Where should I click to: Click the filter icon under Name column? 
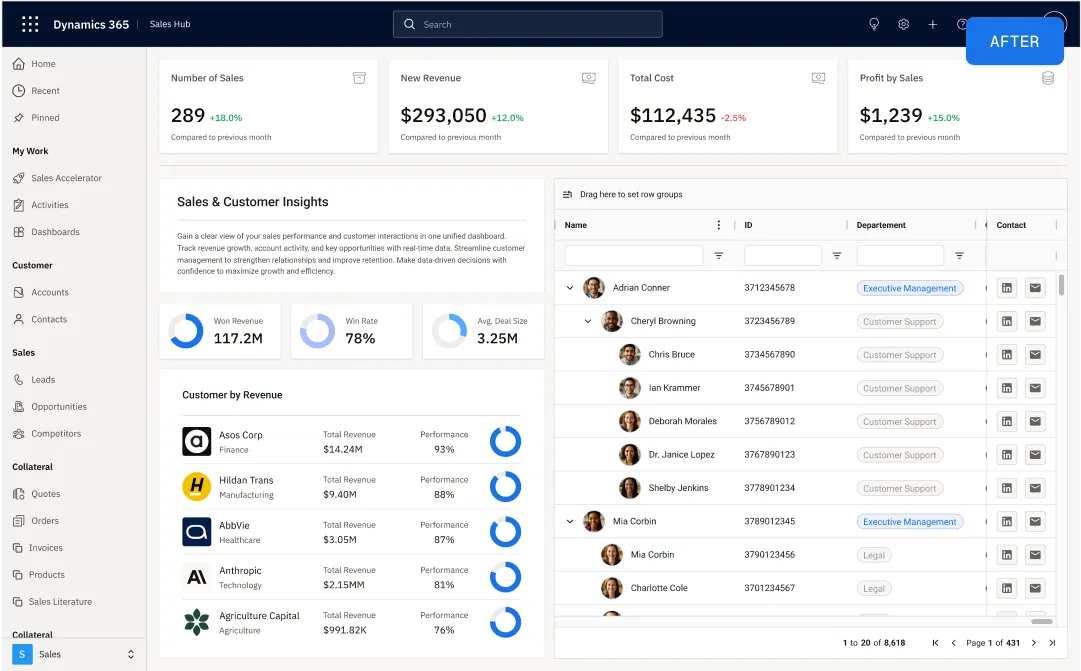coord(719,255)
